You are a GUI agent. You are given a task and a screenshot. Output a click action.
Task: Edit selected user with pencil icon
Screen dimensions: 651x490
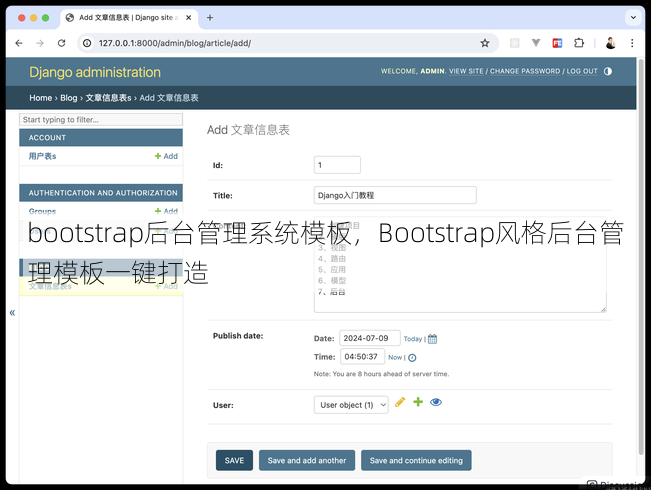pos(400,402)
